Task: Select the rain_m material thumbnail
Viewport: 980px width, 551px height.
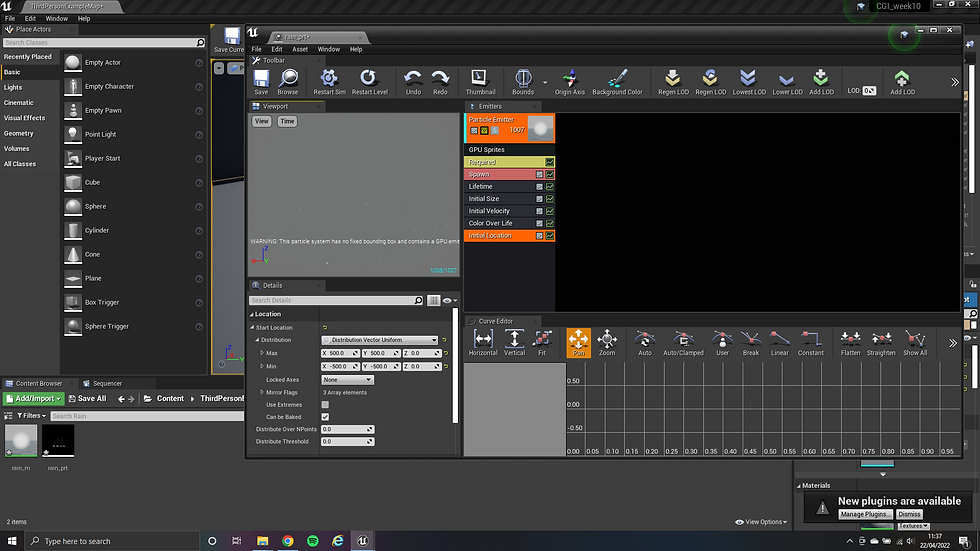Action: click(x=21, y=440)
